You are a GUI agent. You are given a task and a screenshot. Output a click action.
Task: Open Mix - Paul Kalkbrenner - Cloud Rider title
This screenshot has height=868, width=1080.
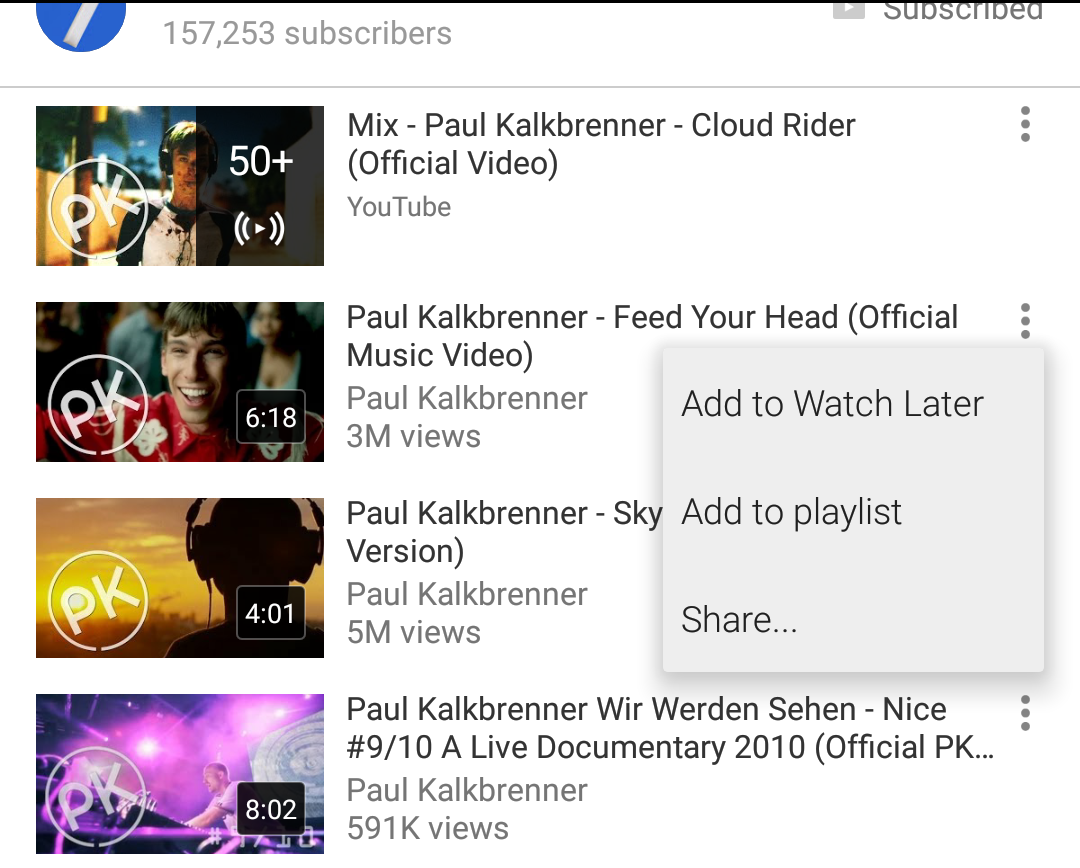(x=601, y=144)
